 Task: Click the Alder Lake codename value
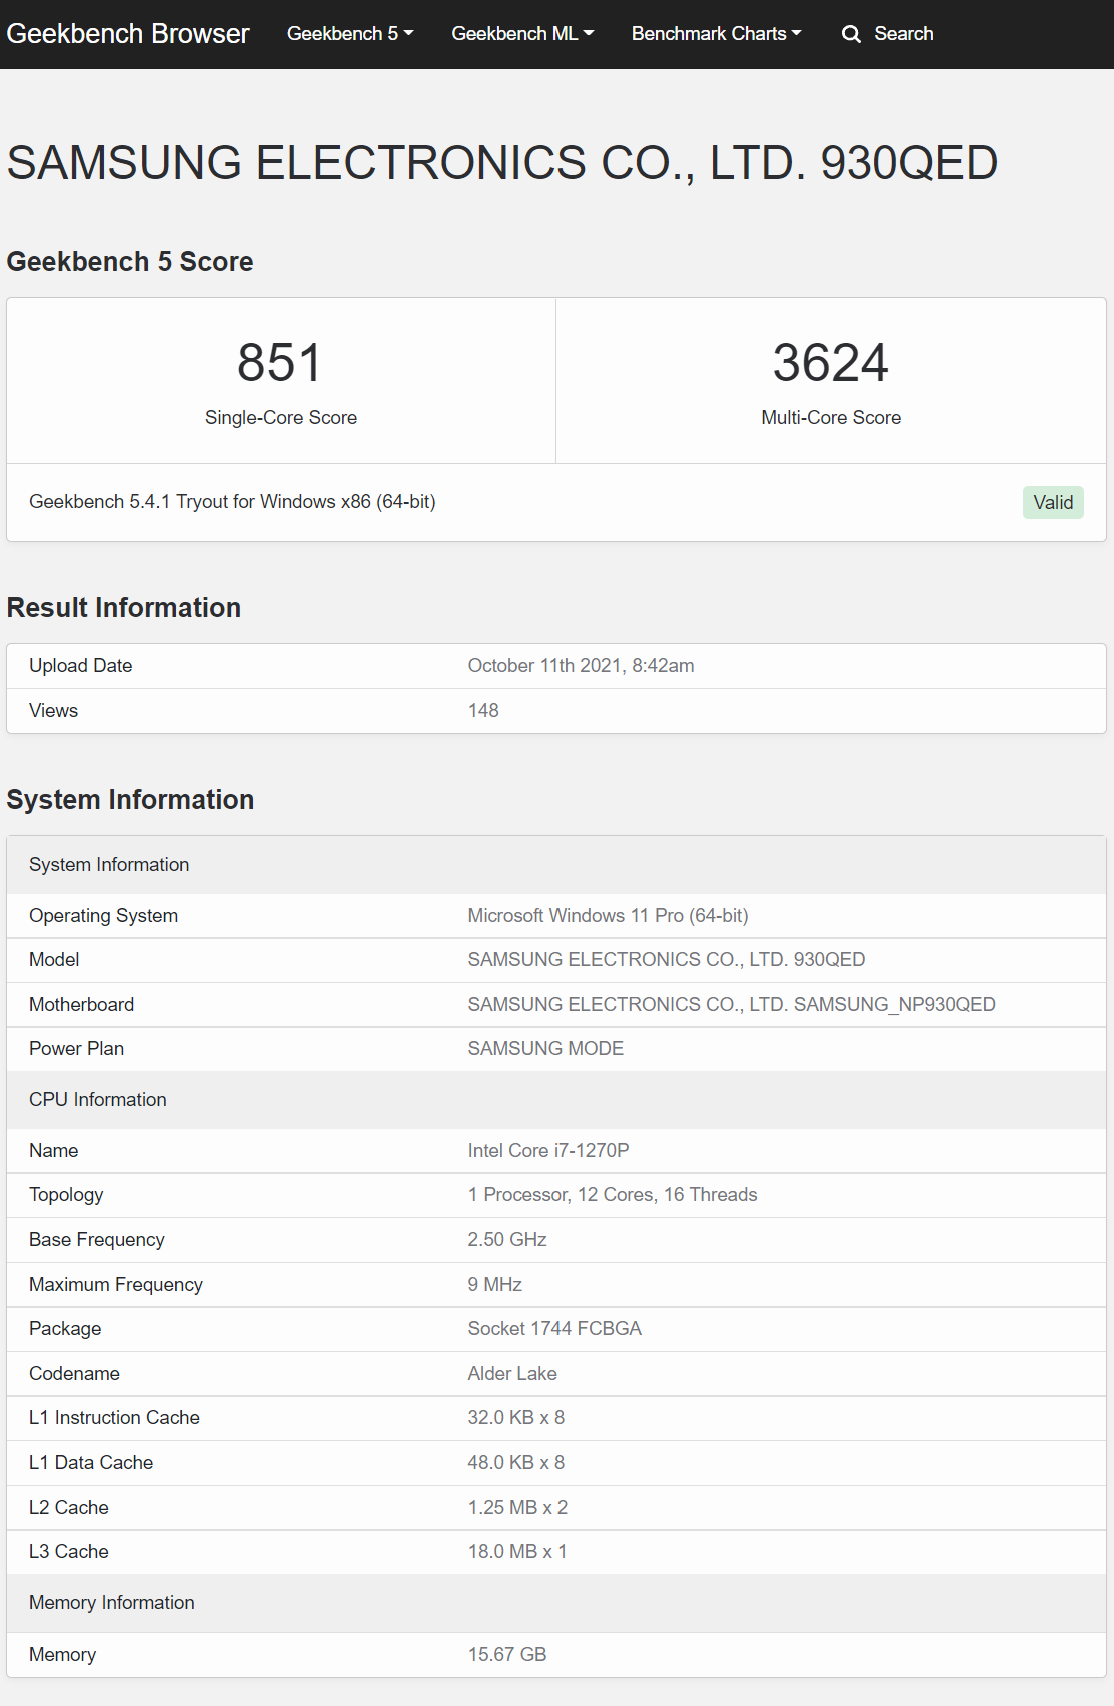[512, 1374]
